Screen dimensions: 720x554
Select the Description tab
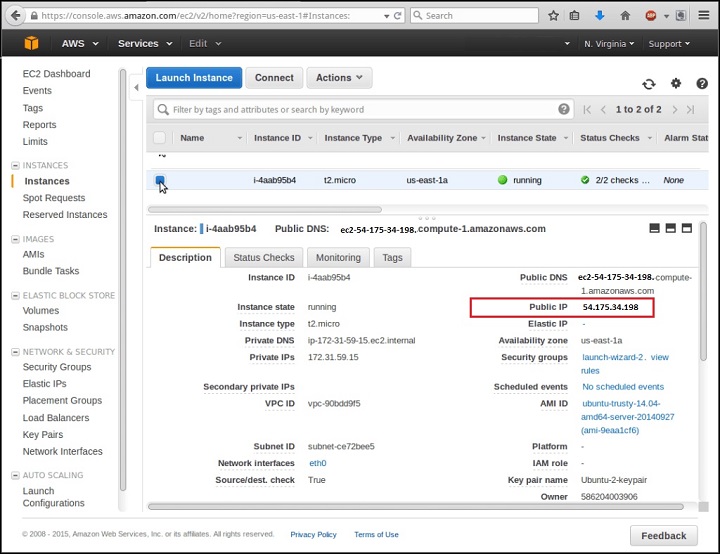click(185, 258)
